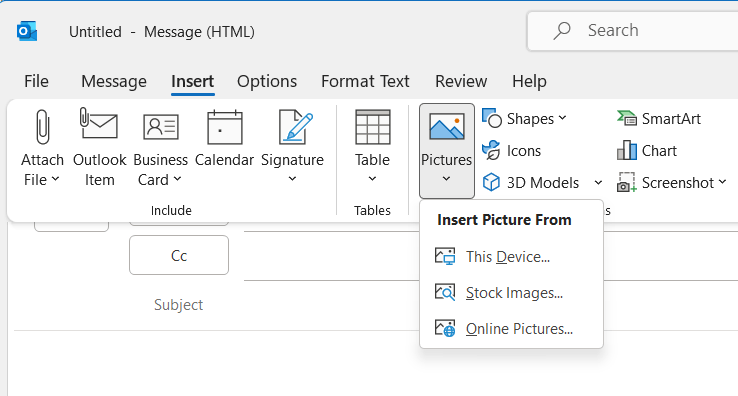Click into the Search box
This screenshot has width=738, height=396.
click(x=633, y=31)
